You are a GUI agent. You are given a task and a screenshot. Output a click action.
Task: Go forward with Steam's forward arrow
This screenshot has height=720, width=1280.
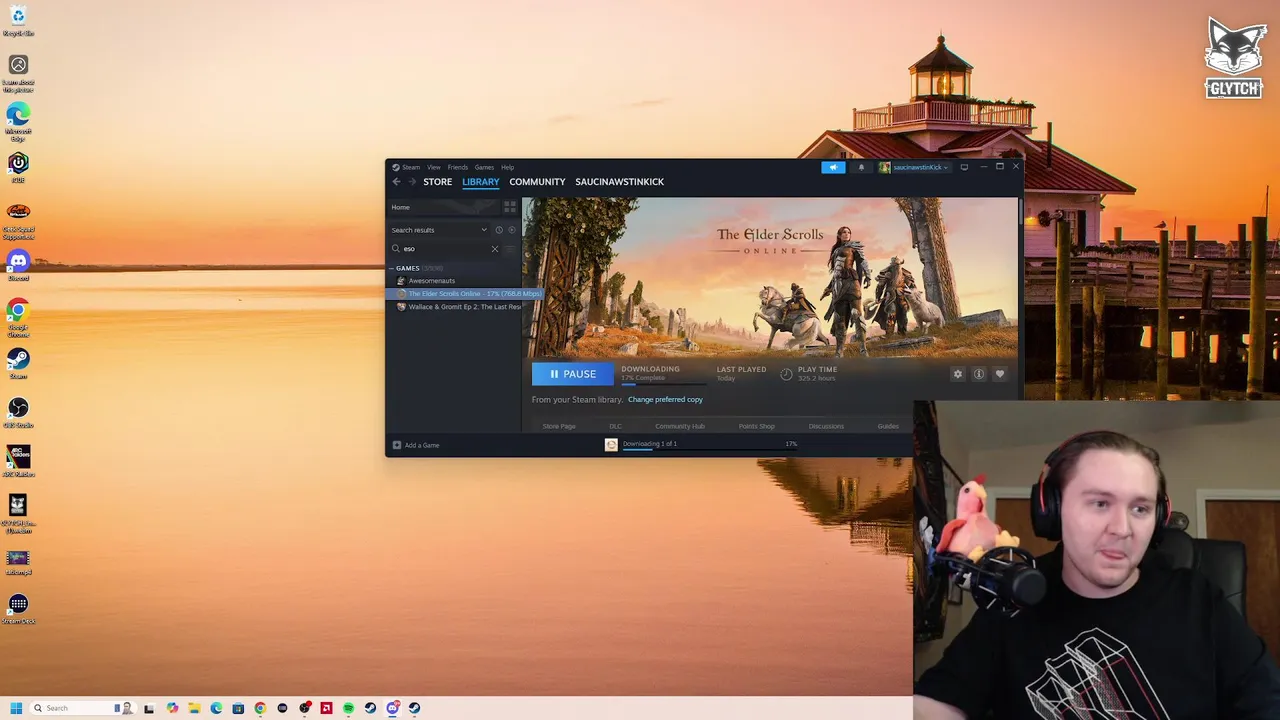click(x=411, y=182)
